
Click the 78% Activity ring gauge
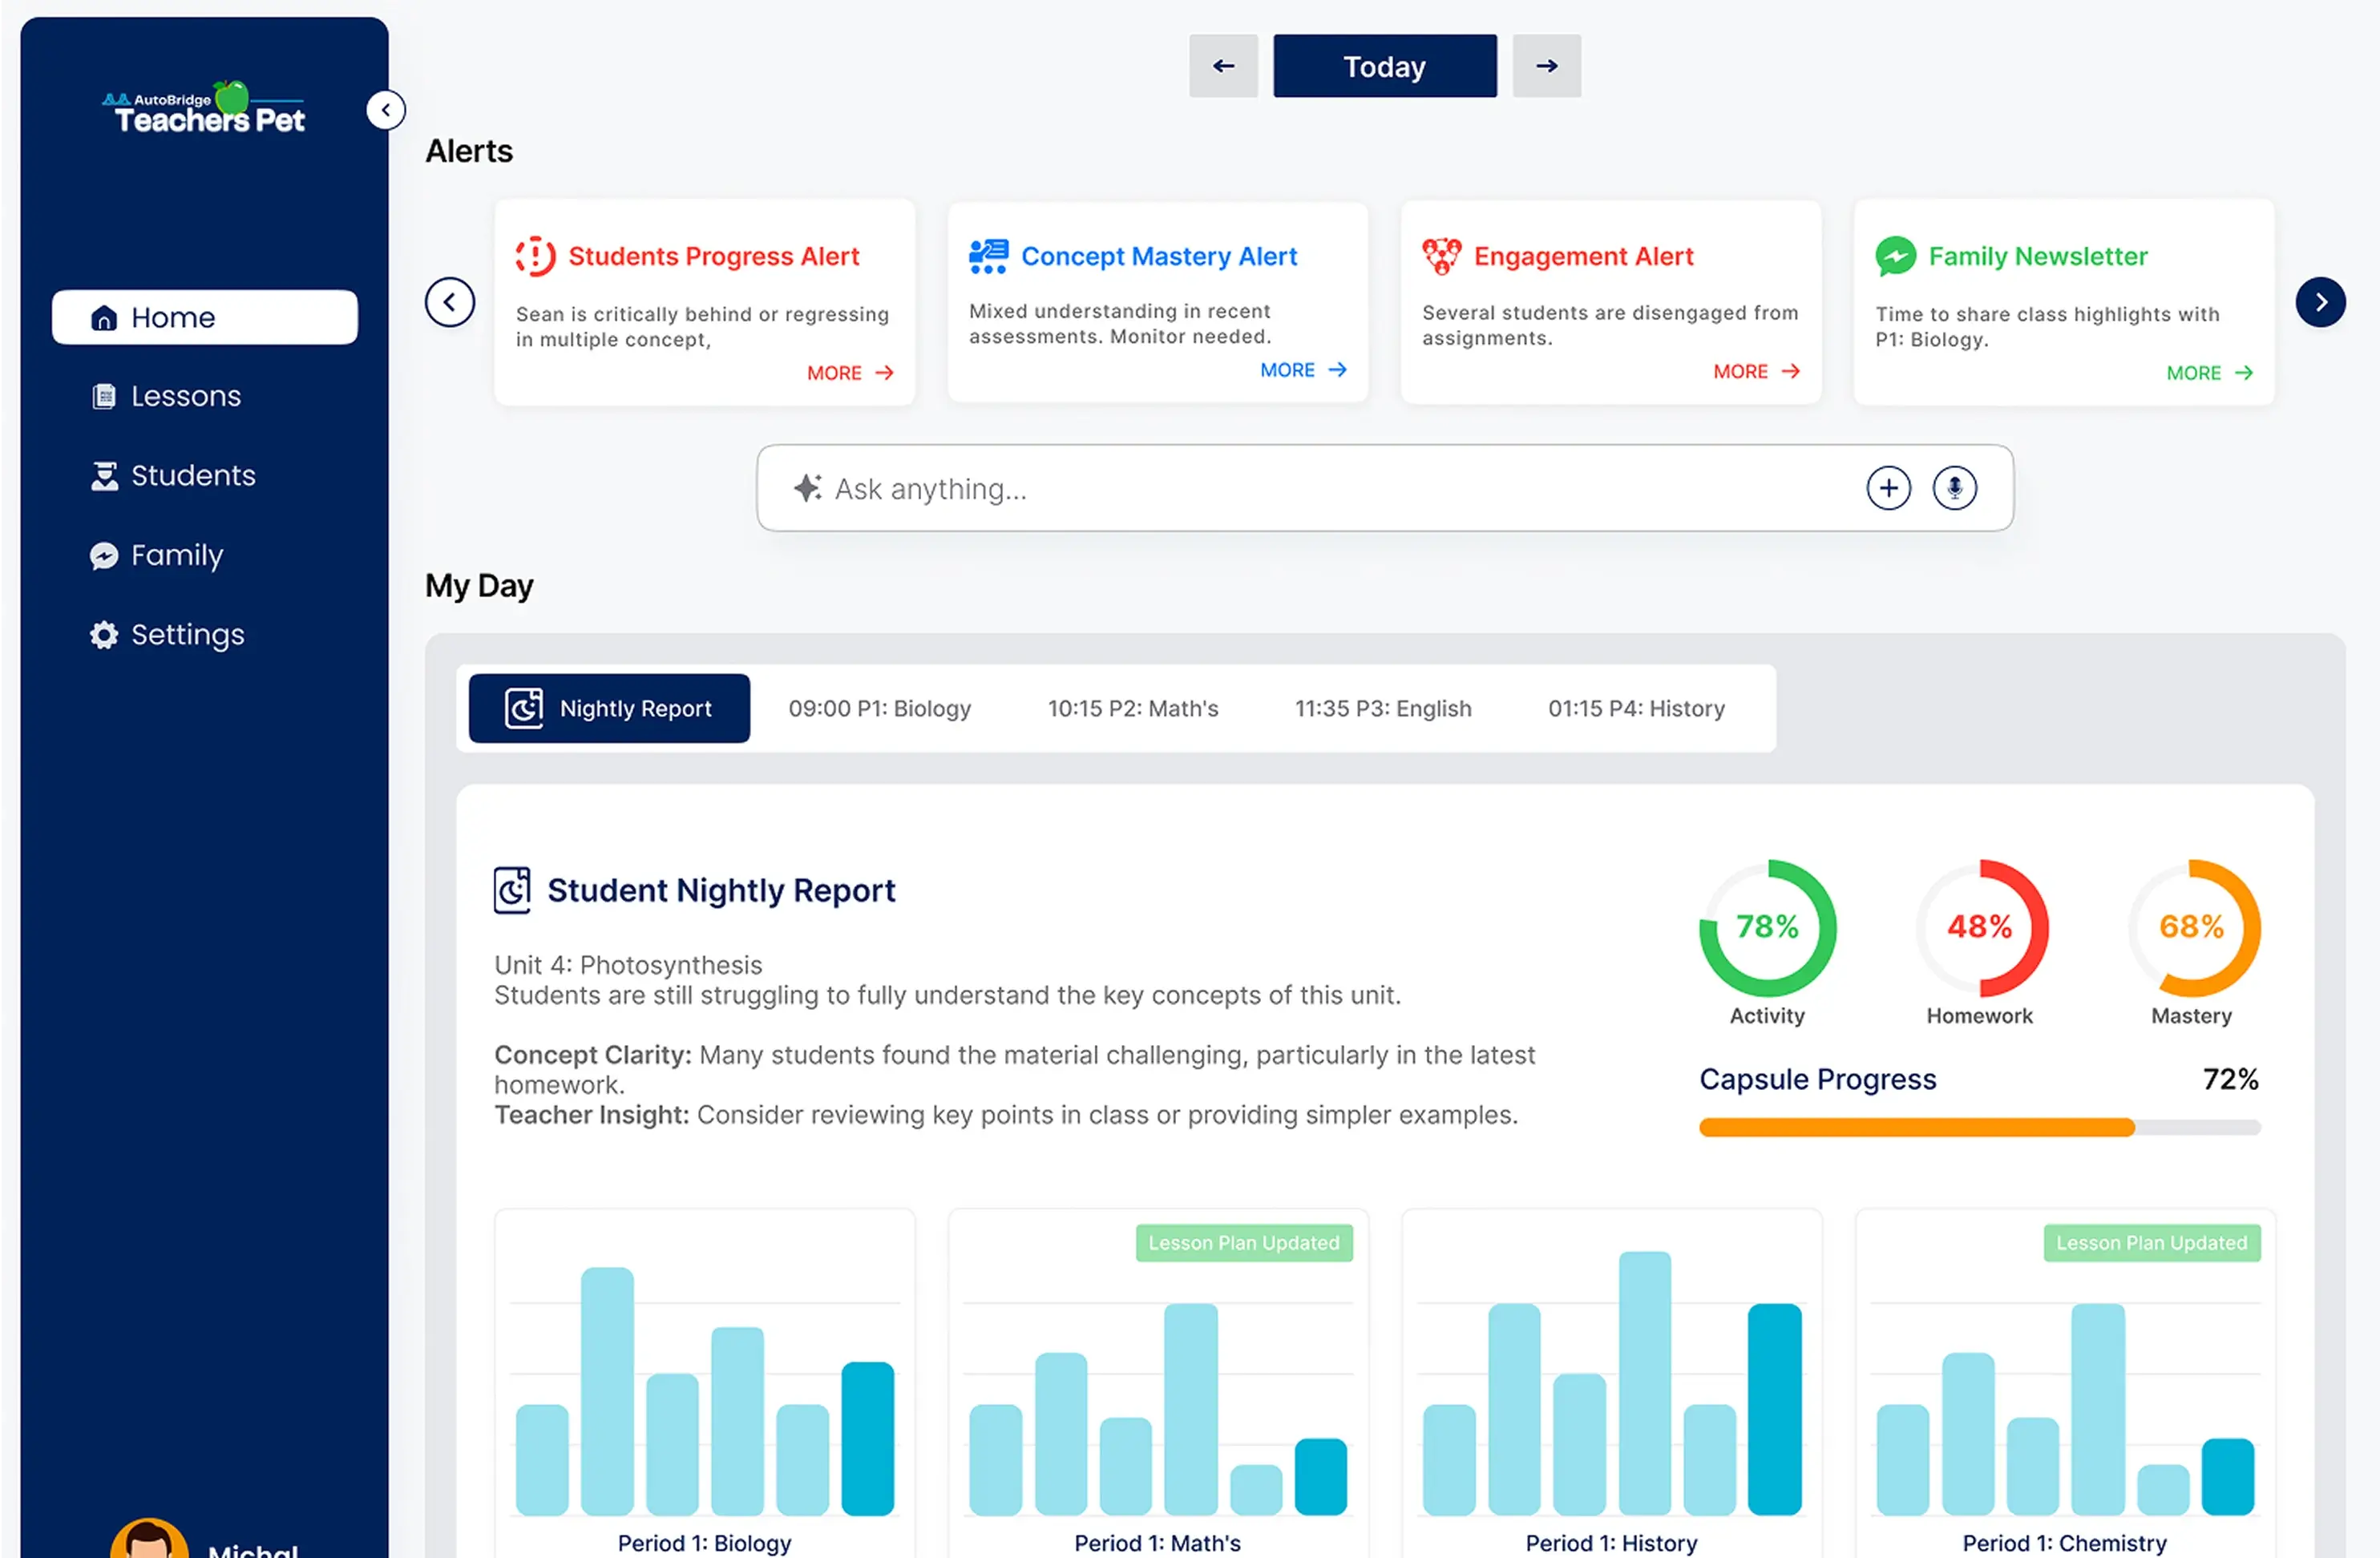point(1767,927)
